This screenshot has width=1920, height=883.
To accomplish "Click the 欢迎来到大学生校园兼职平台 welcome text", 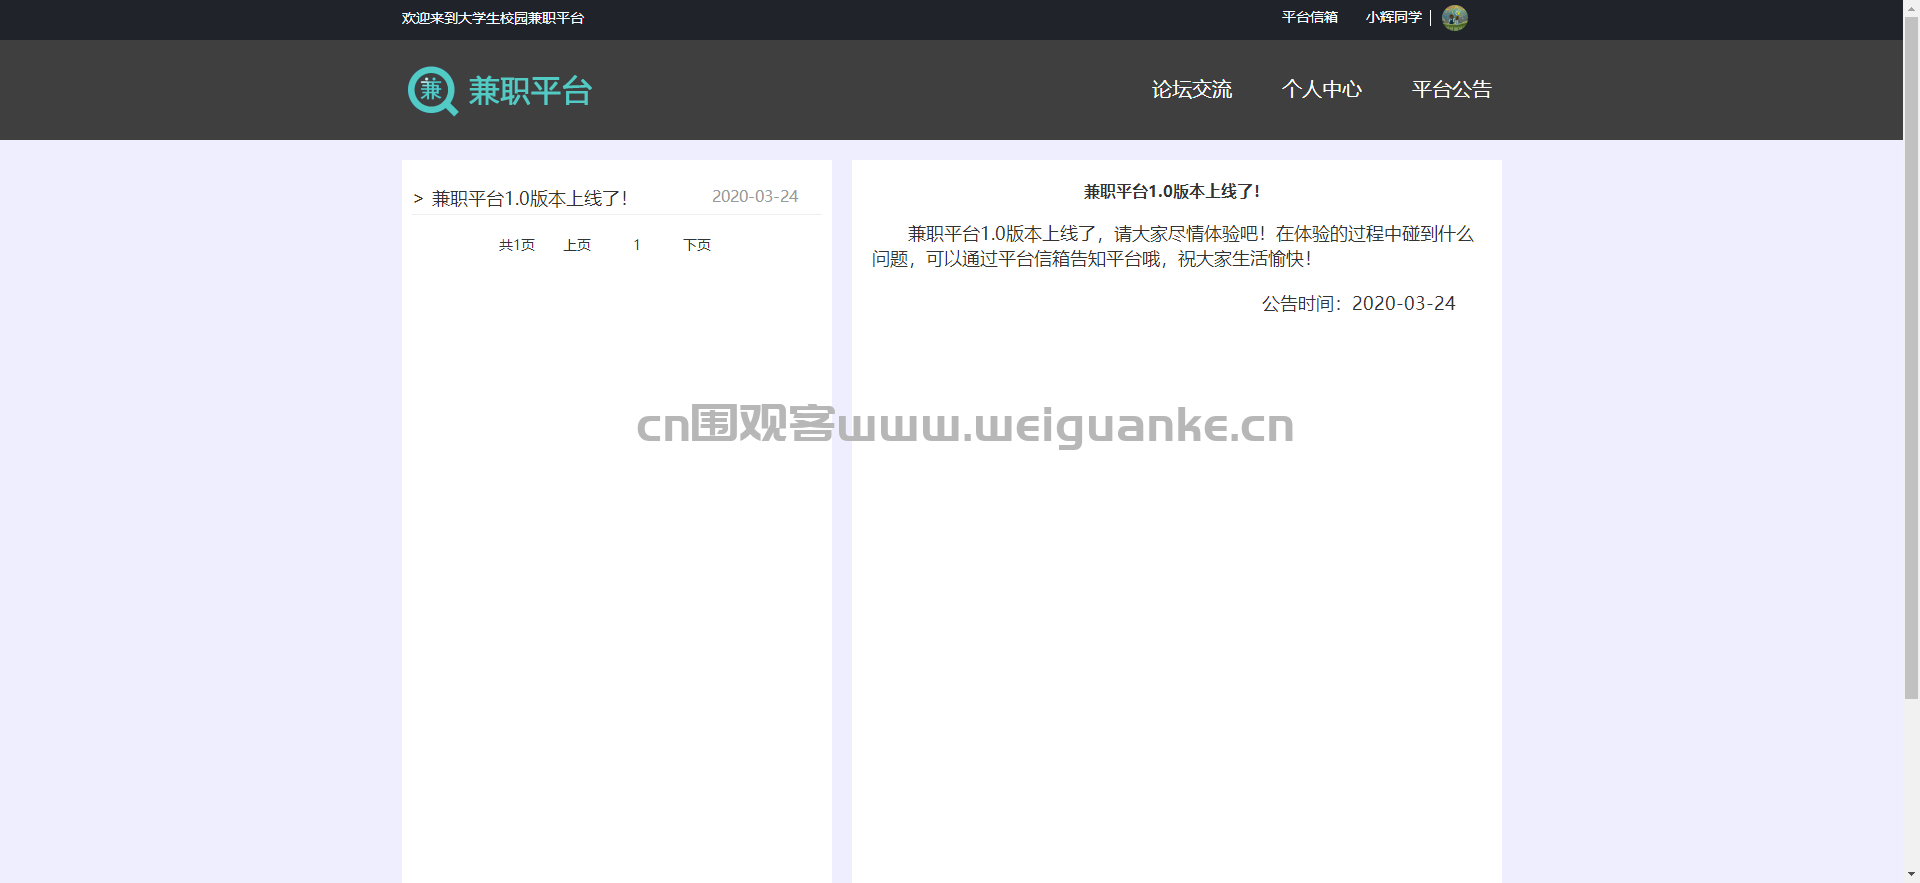I will coord(493,18).
